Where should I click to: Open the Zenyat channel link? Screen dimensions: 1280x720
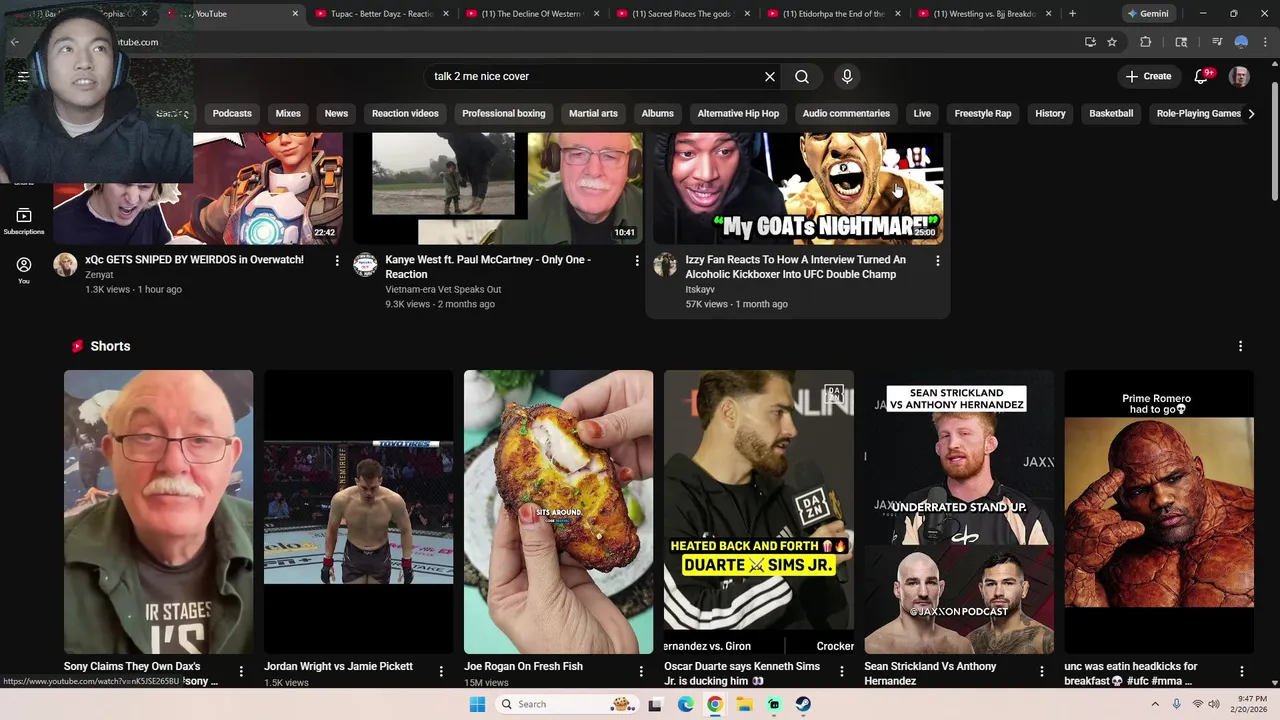pyautogui.click(x=99, y=275)
